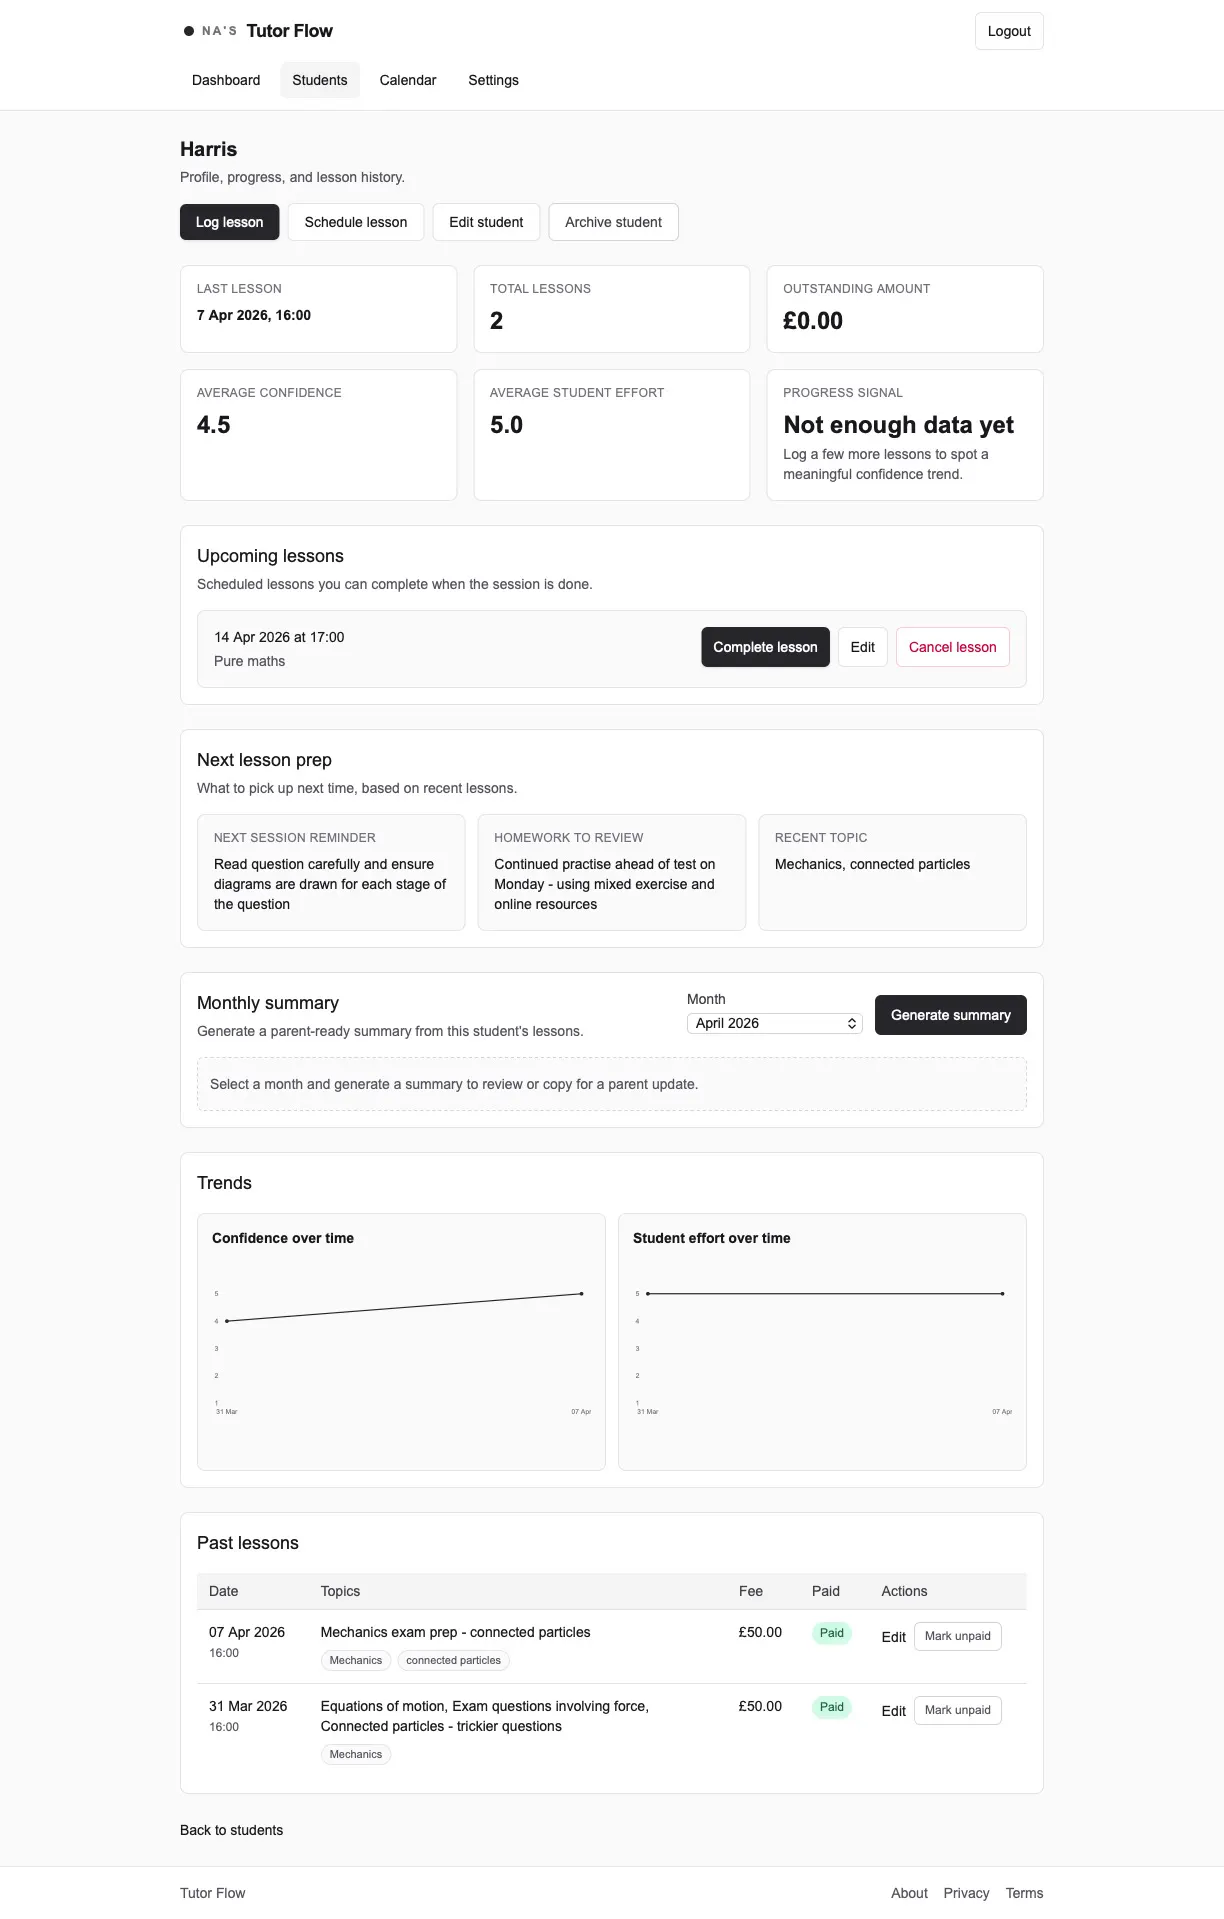Follow the Back to students link
The width and height of the screenshot is (1224, 1919).
click(x=231, y=1830)
